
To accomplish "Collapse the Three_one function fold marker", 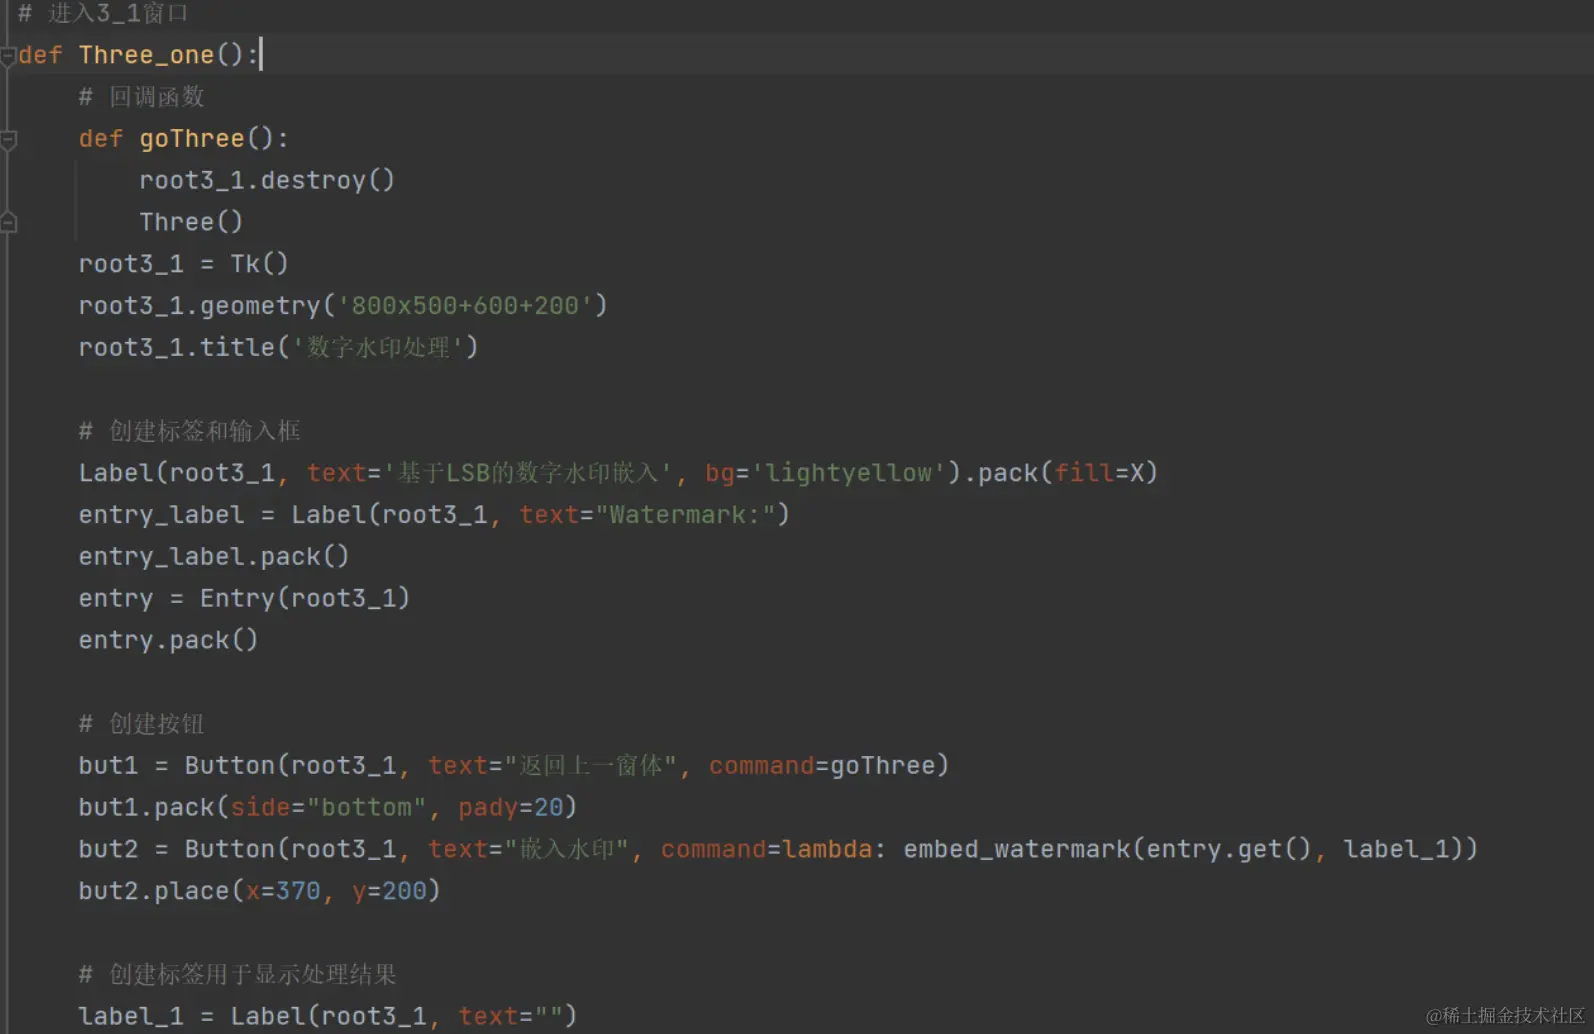I will (8, 56).
